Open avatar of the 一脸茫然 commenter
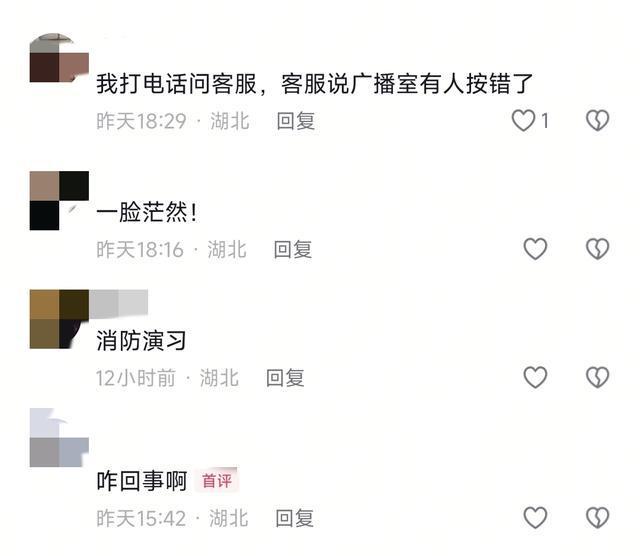The image size is (640, 556). [59, 200]
